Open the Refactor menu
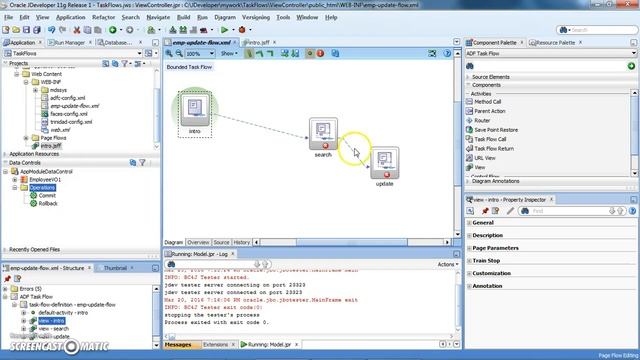This screenshot has height=360, width=640. pos(104,18)
